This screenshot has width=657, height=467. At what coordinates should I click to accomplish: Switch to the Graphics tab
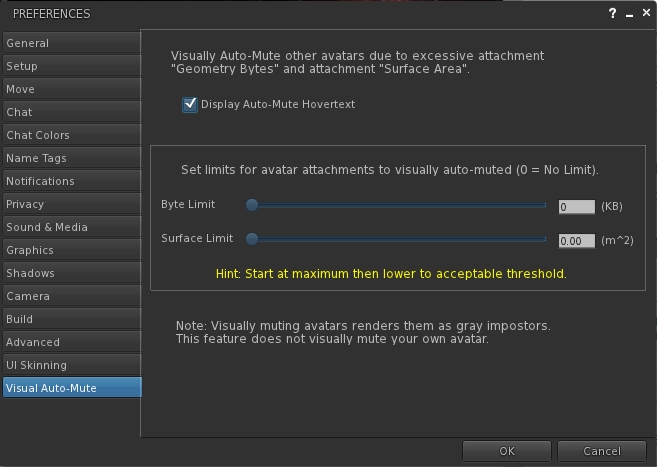(71, 250)
